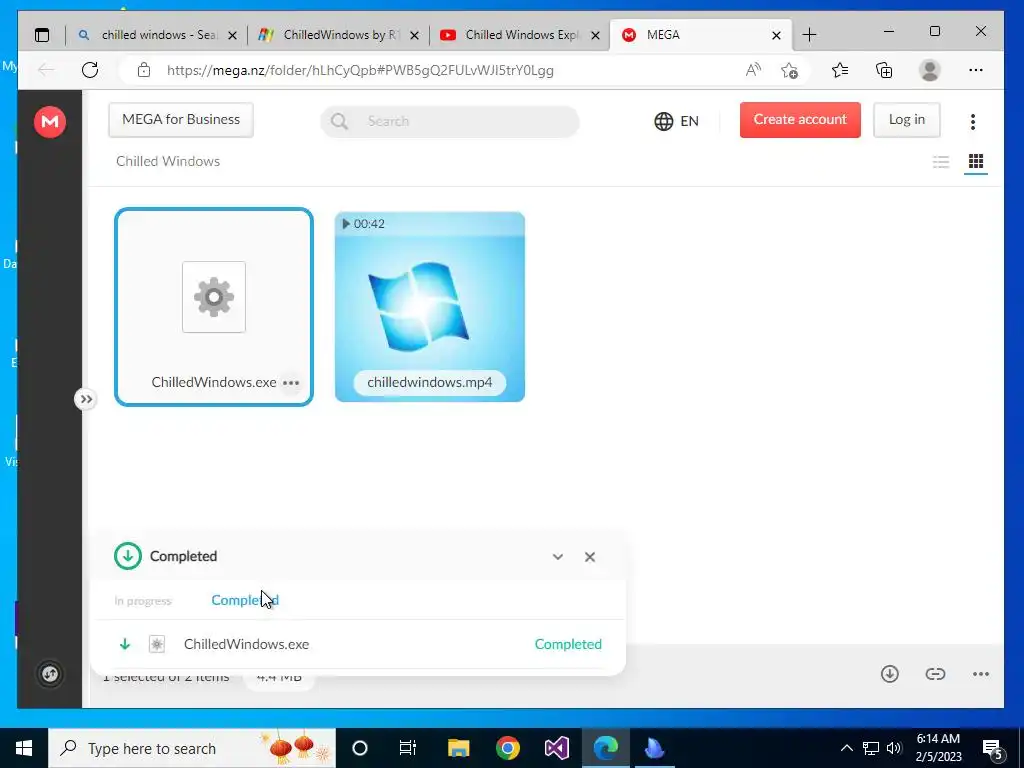
Task: Click ChilledWindows.exe in transfer list
Action: click(246, 645)
